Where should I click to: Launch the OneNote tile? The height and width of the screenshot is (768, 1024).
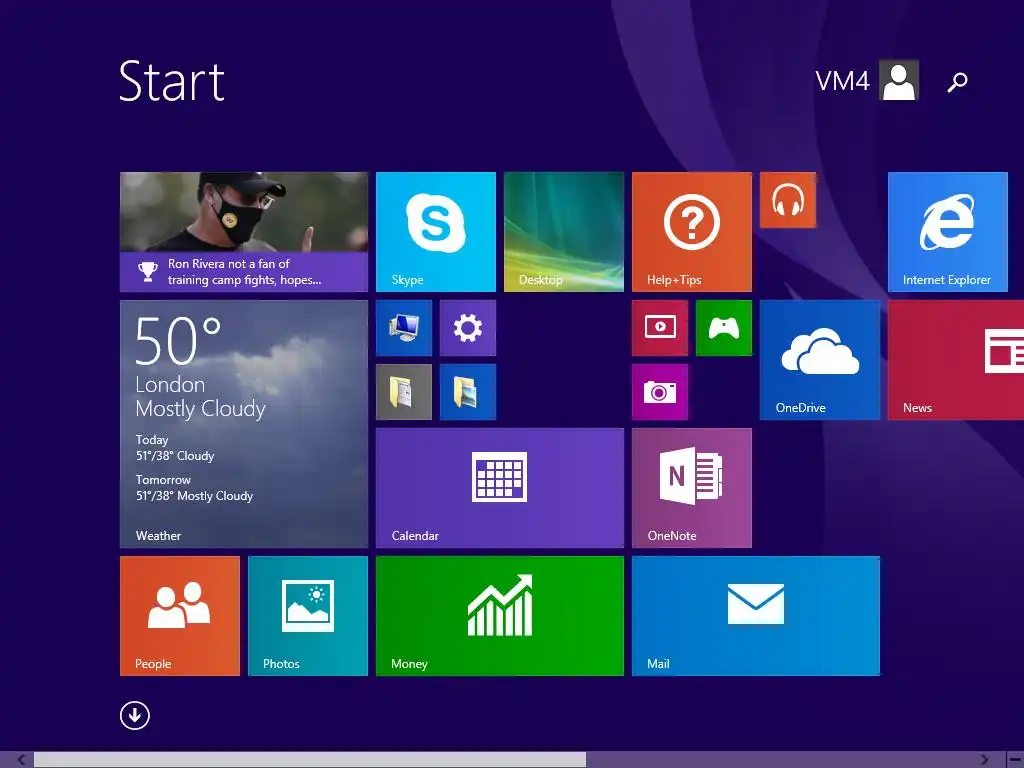(x=692, y=488)
